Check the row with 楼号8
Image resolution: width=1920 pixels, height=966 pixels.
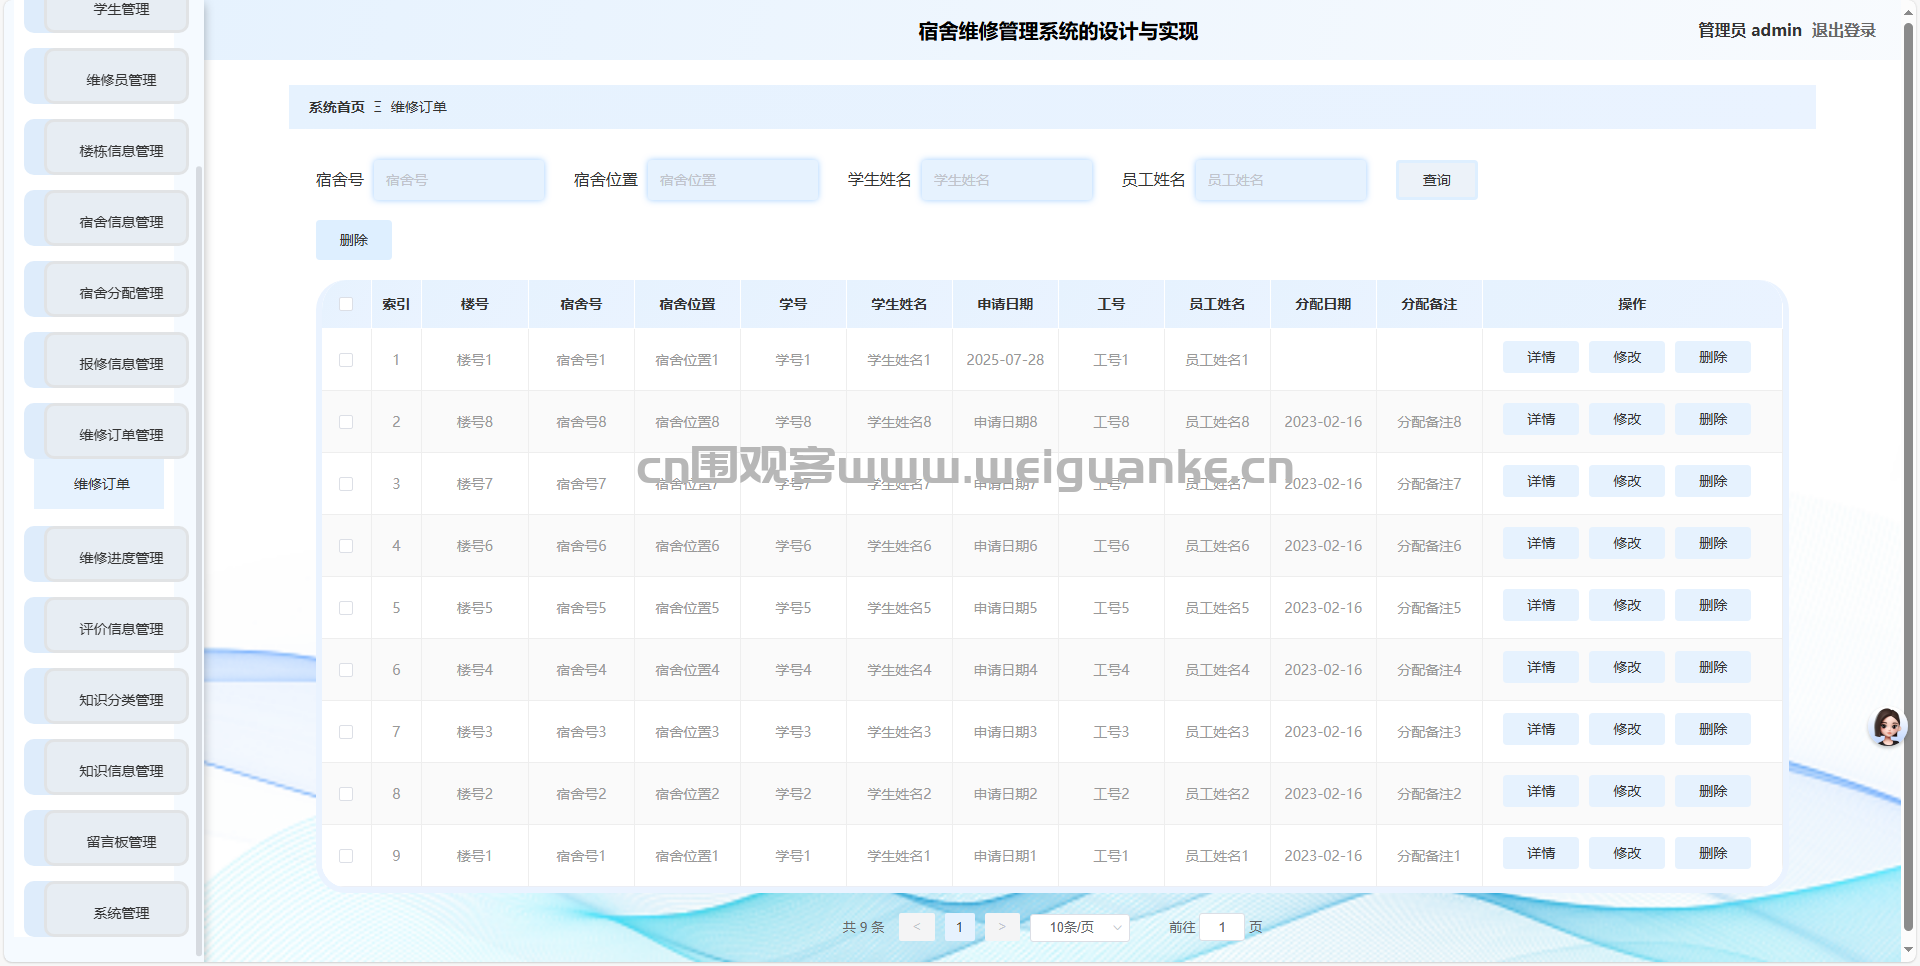pyautogui.click(x=346, y=422)
